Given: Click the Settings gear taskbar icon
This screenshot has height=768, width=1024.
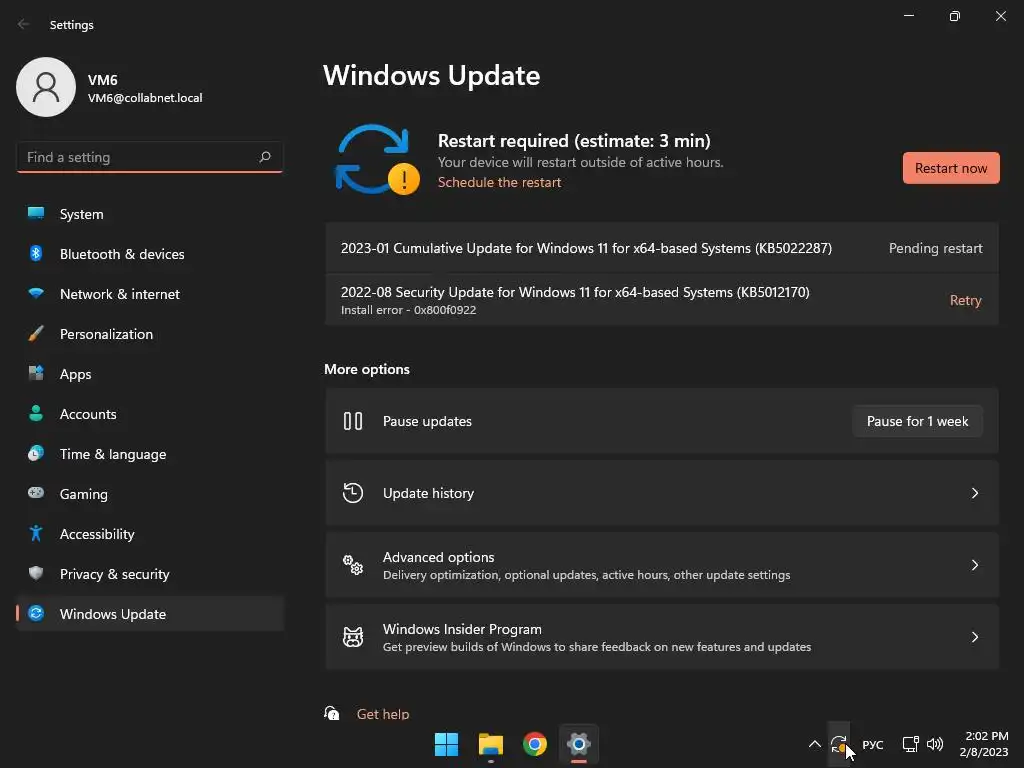Looking at the screenshot, I should tap(579, 744).
